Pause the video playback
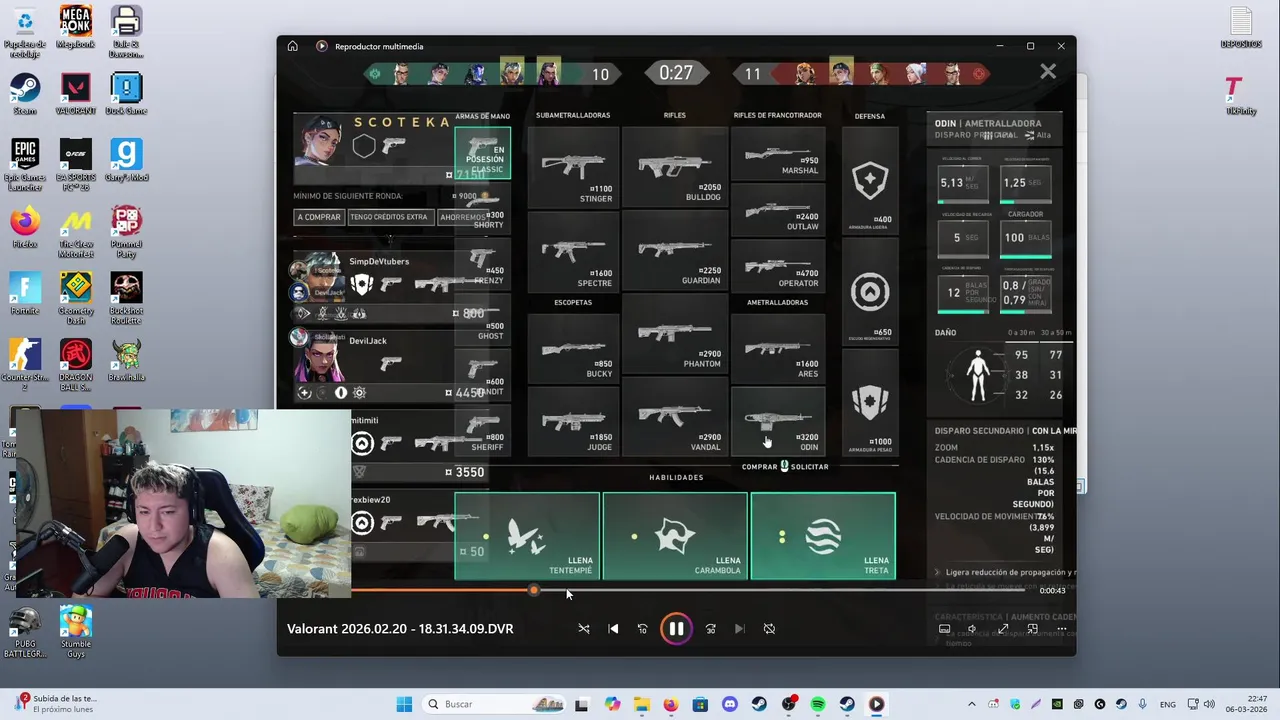Screen dimensions: 1280x720 (x=676, y=629)
